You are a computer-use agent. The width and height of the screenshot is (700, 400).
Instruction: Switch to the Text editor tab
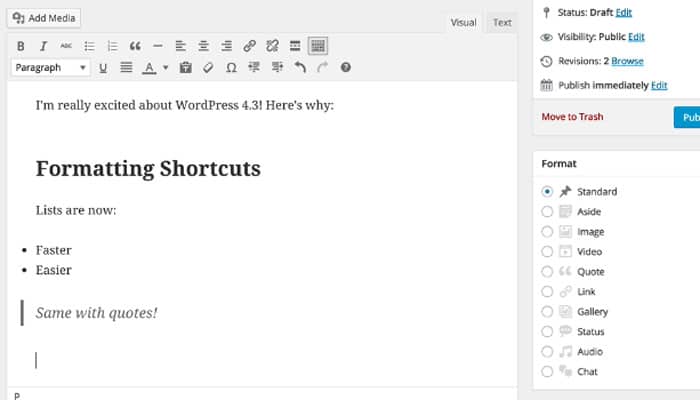[502, 22]
